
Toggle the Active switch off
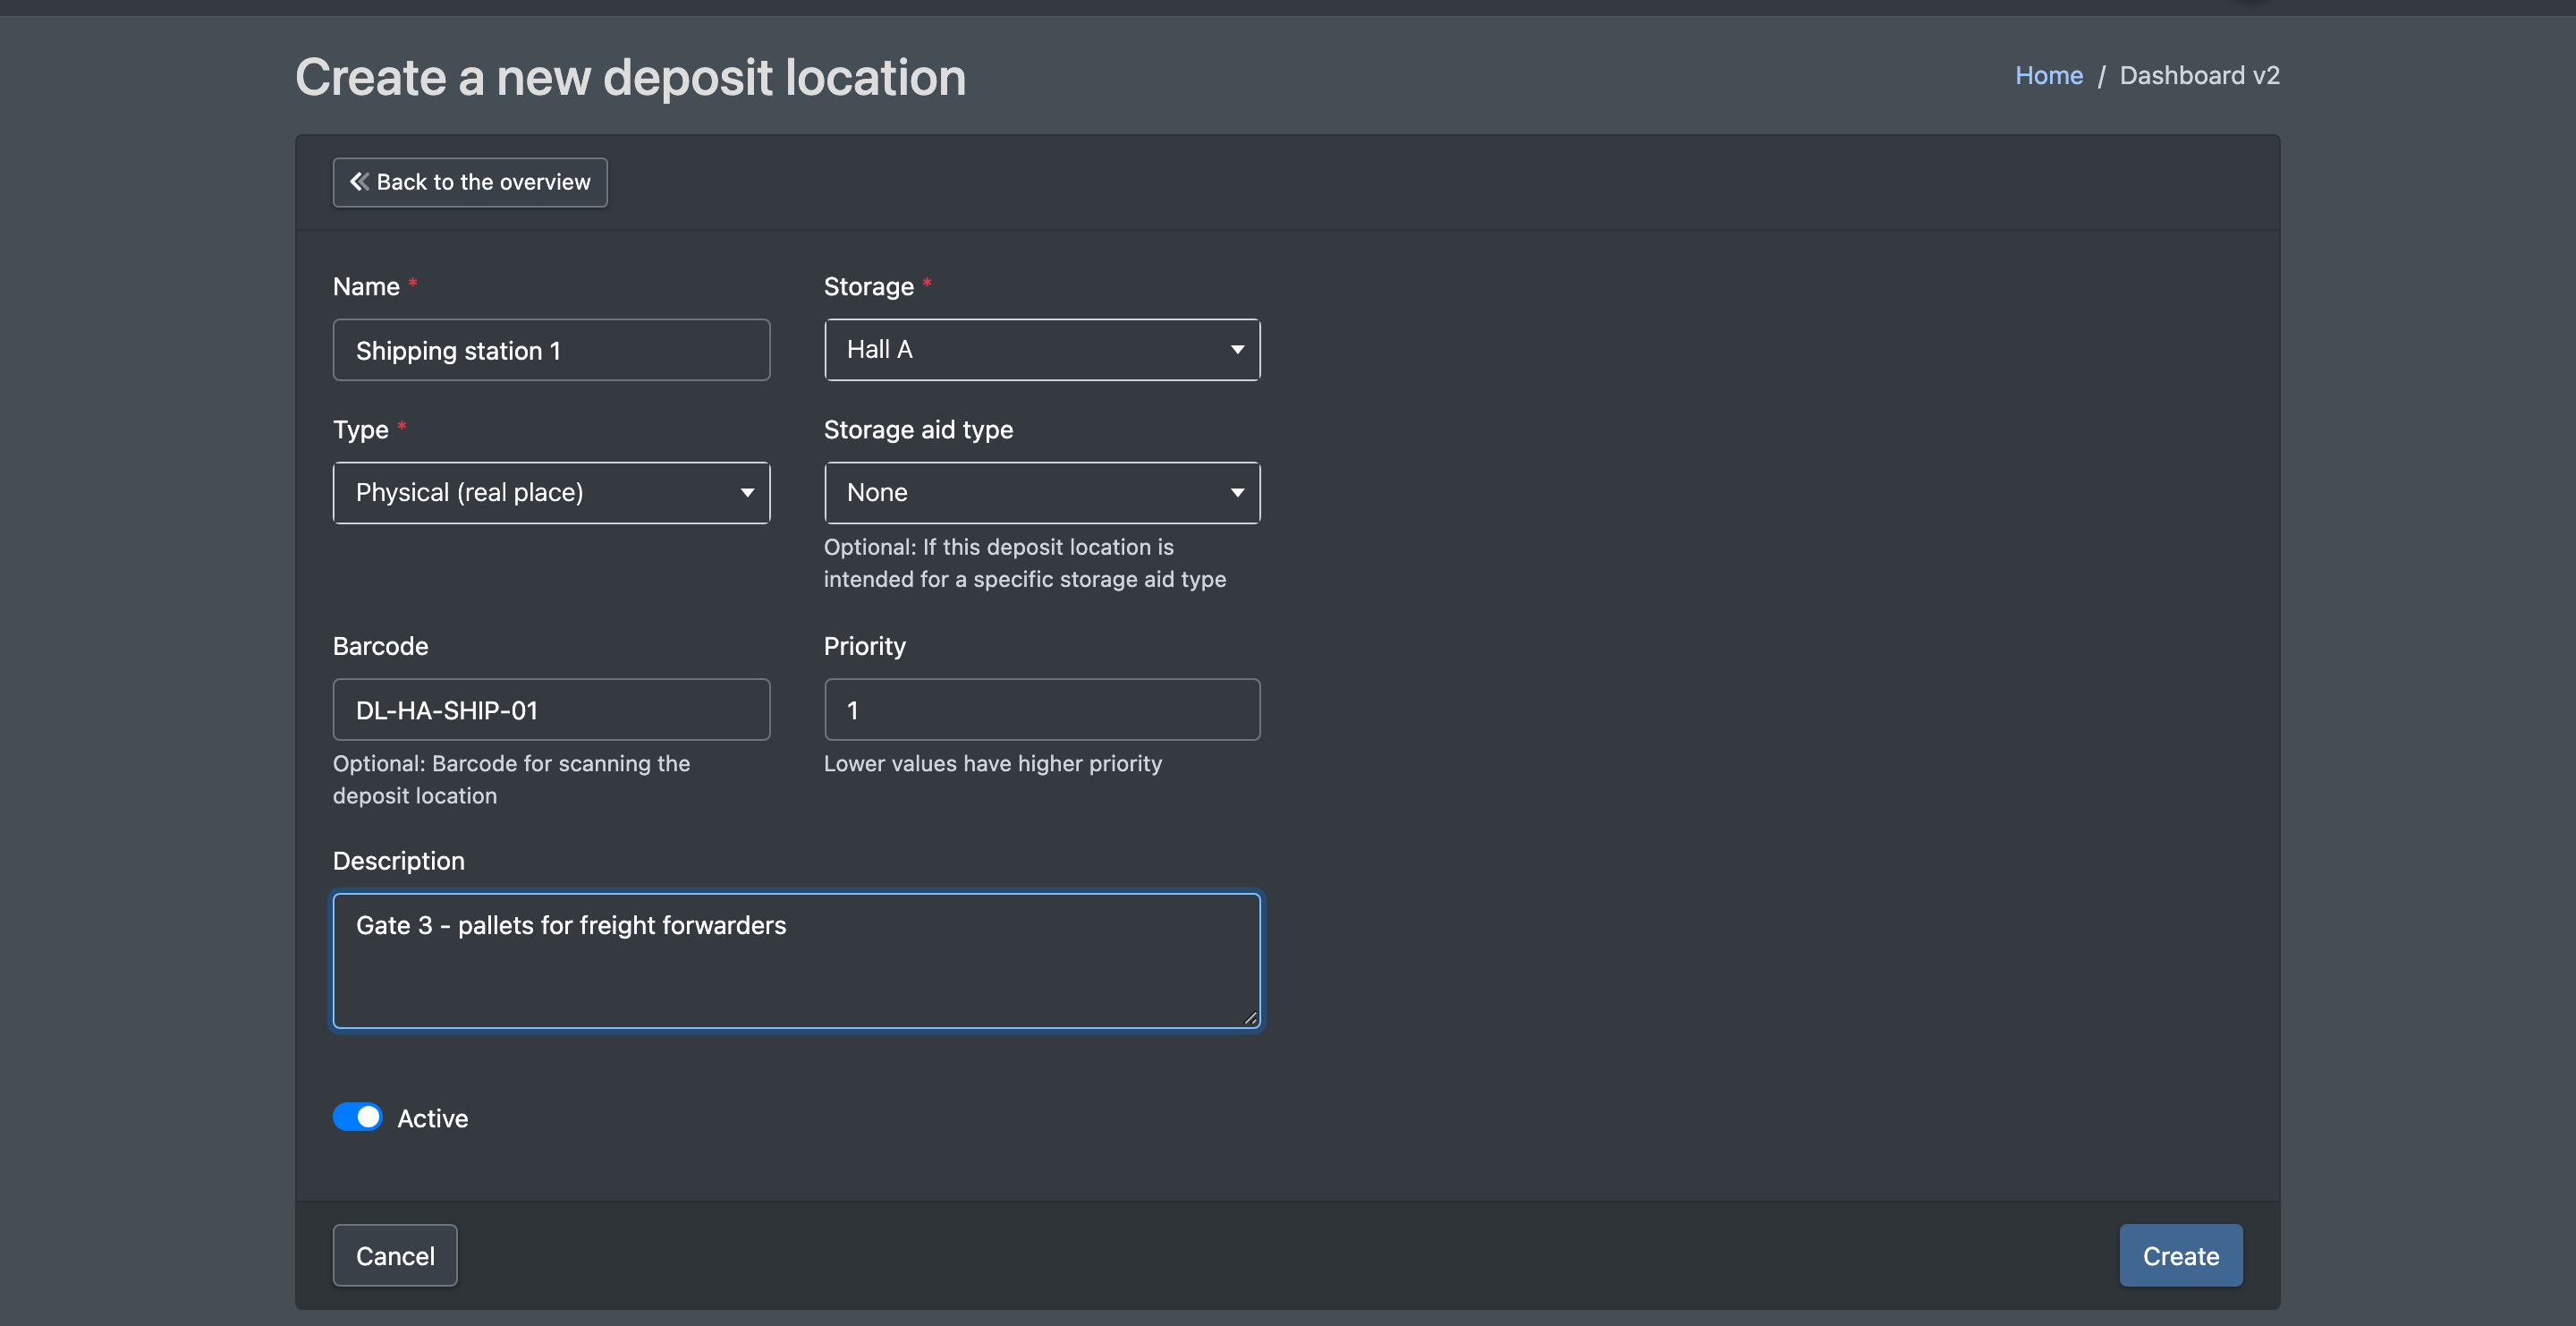(357, 1118)
